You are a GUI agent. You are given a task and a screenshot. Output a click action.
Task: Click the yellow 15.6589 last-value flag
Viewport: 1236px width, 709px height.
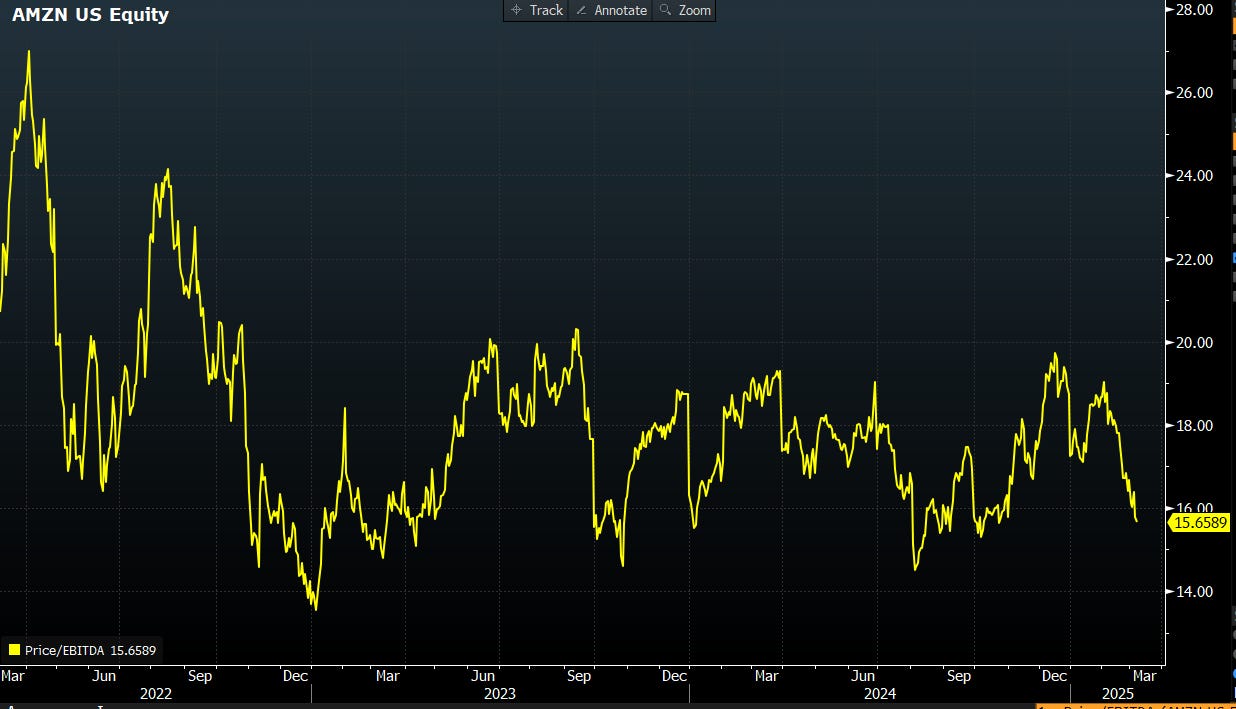[1199, 522]
